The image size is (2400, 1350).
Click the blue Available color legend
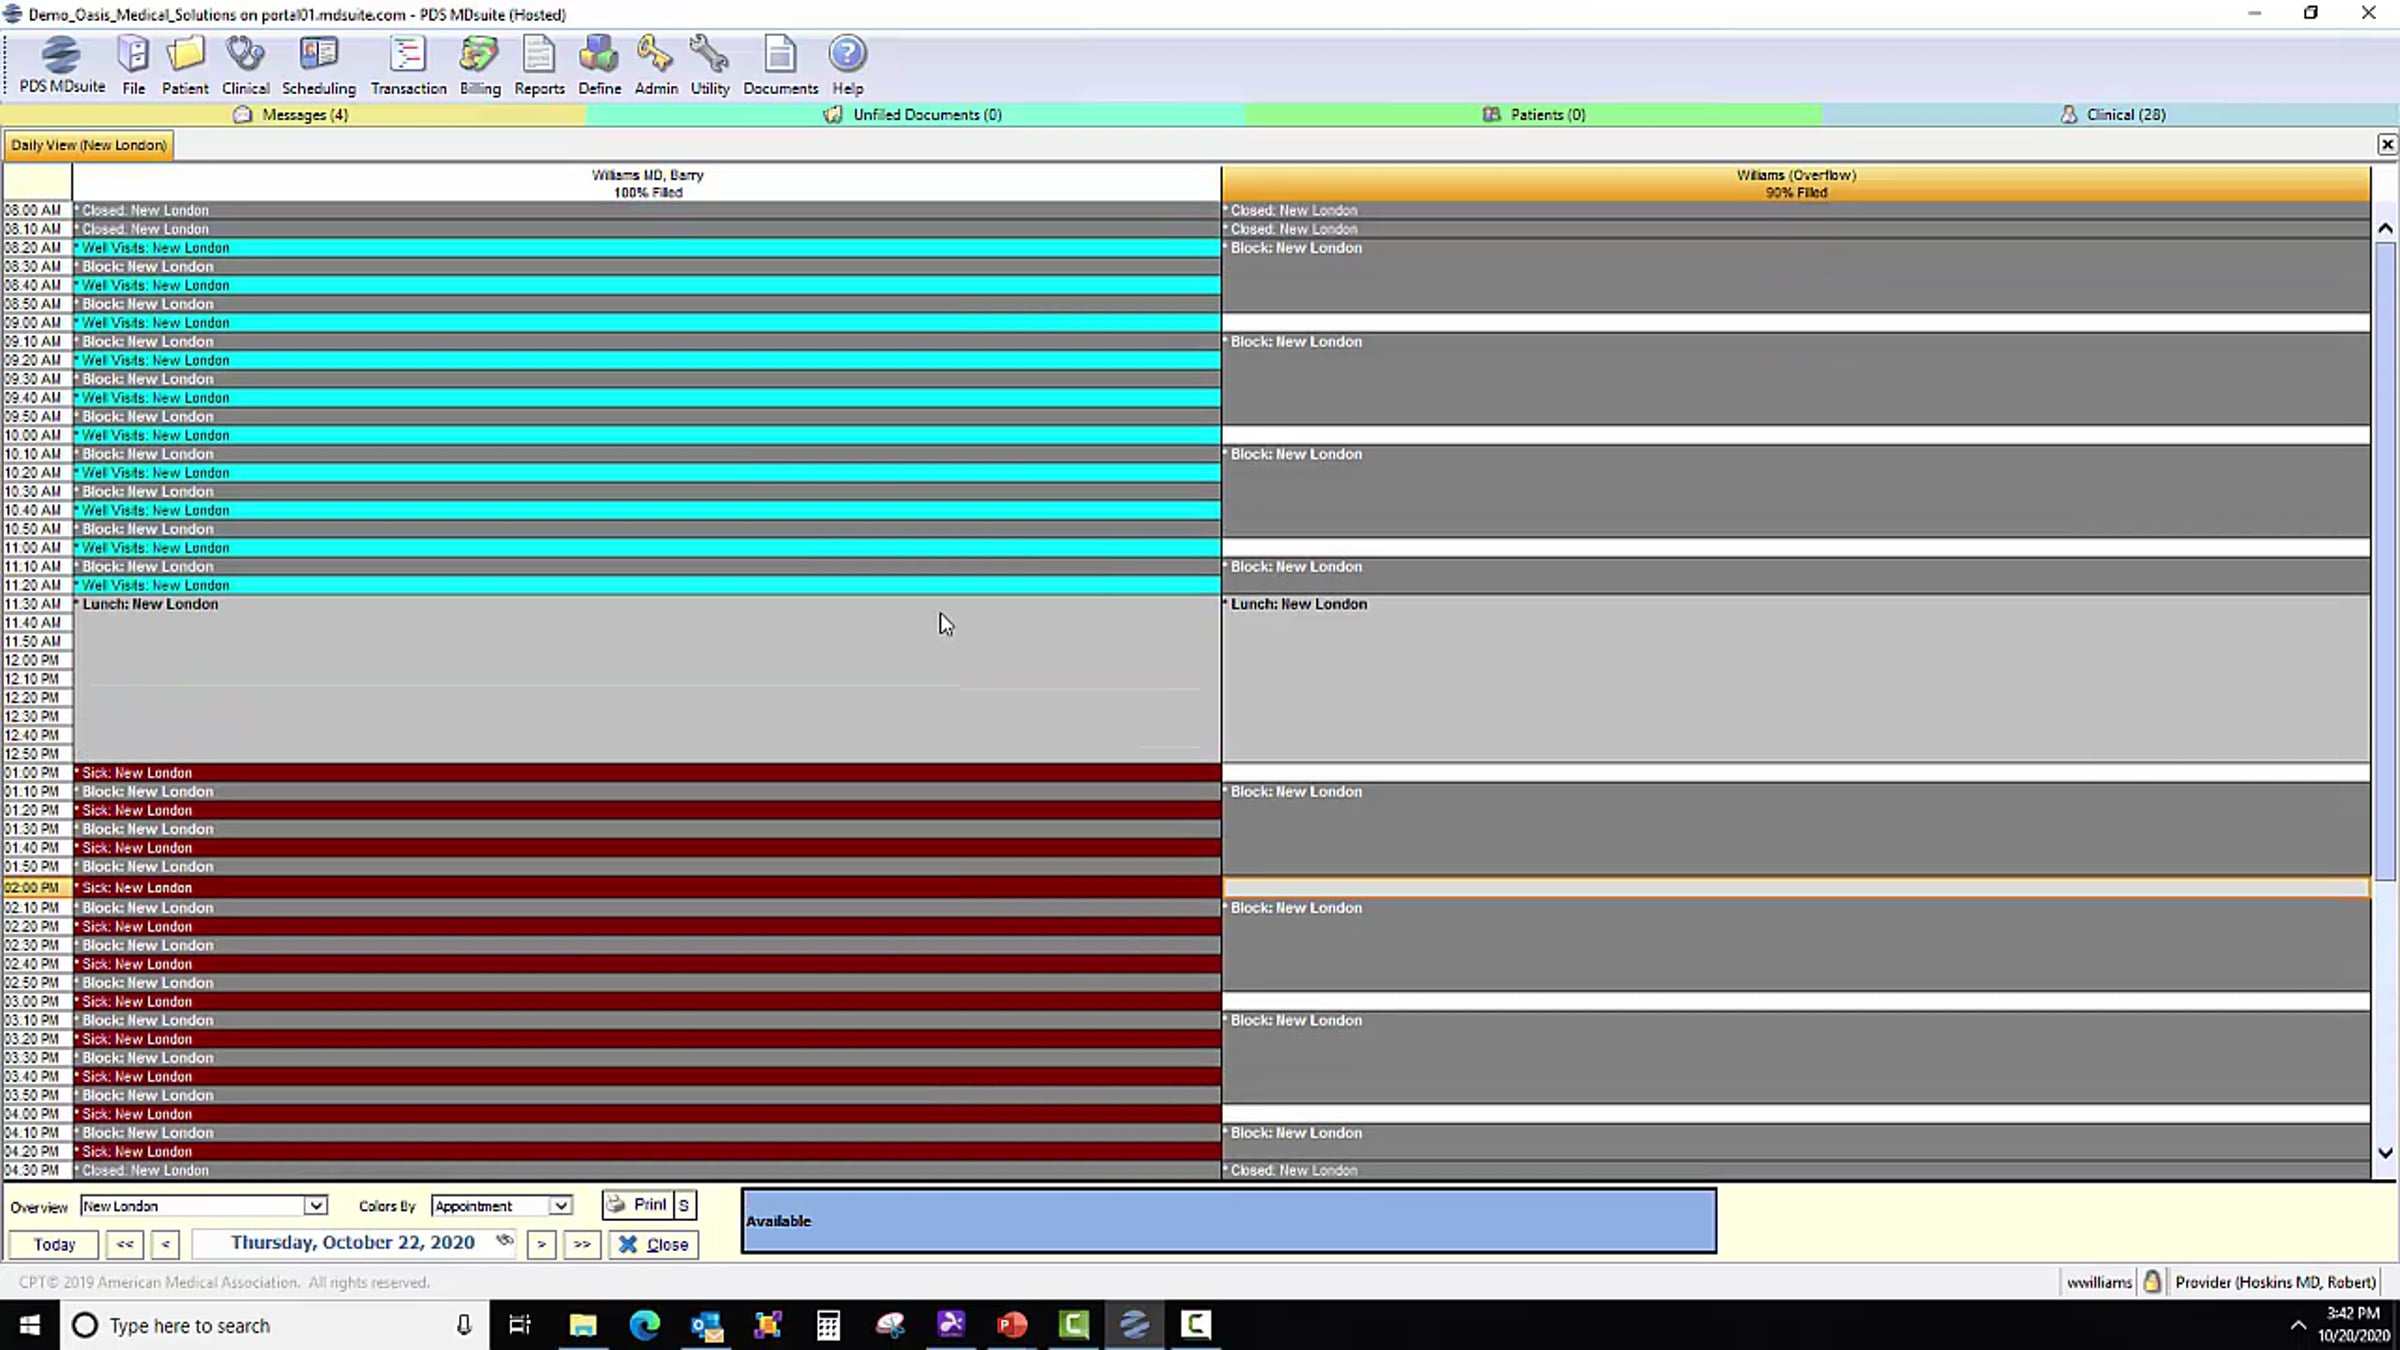click(1228, 1220)
